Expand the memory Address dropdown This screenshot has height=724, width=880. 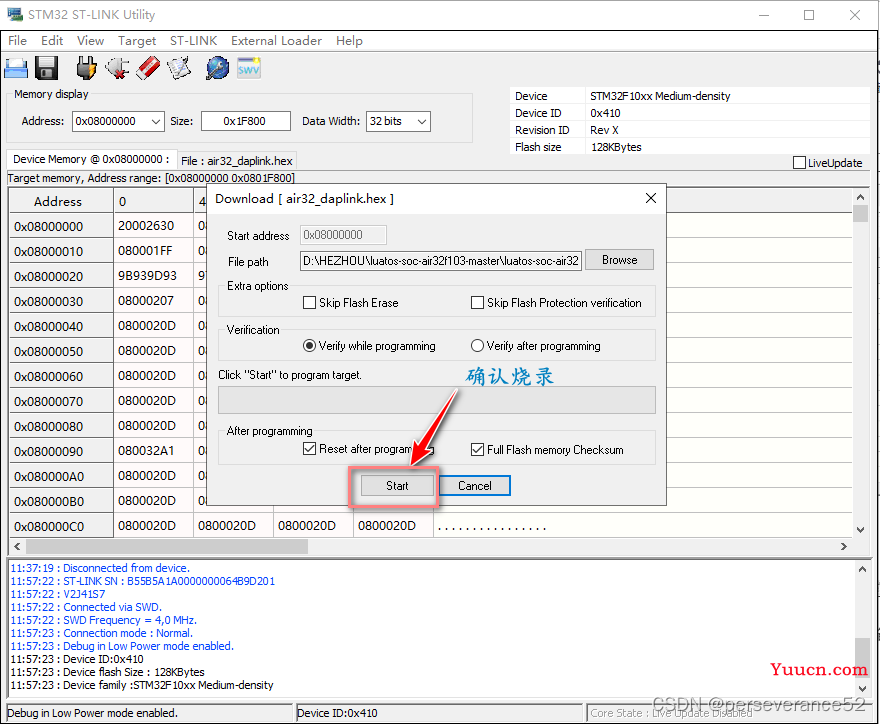(x=156, y=121)
